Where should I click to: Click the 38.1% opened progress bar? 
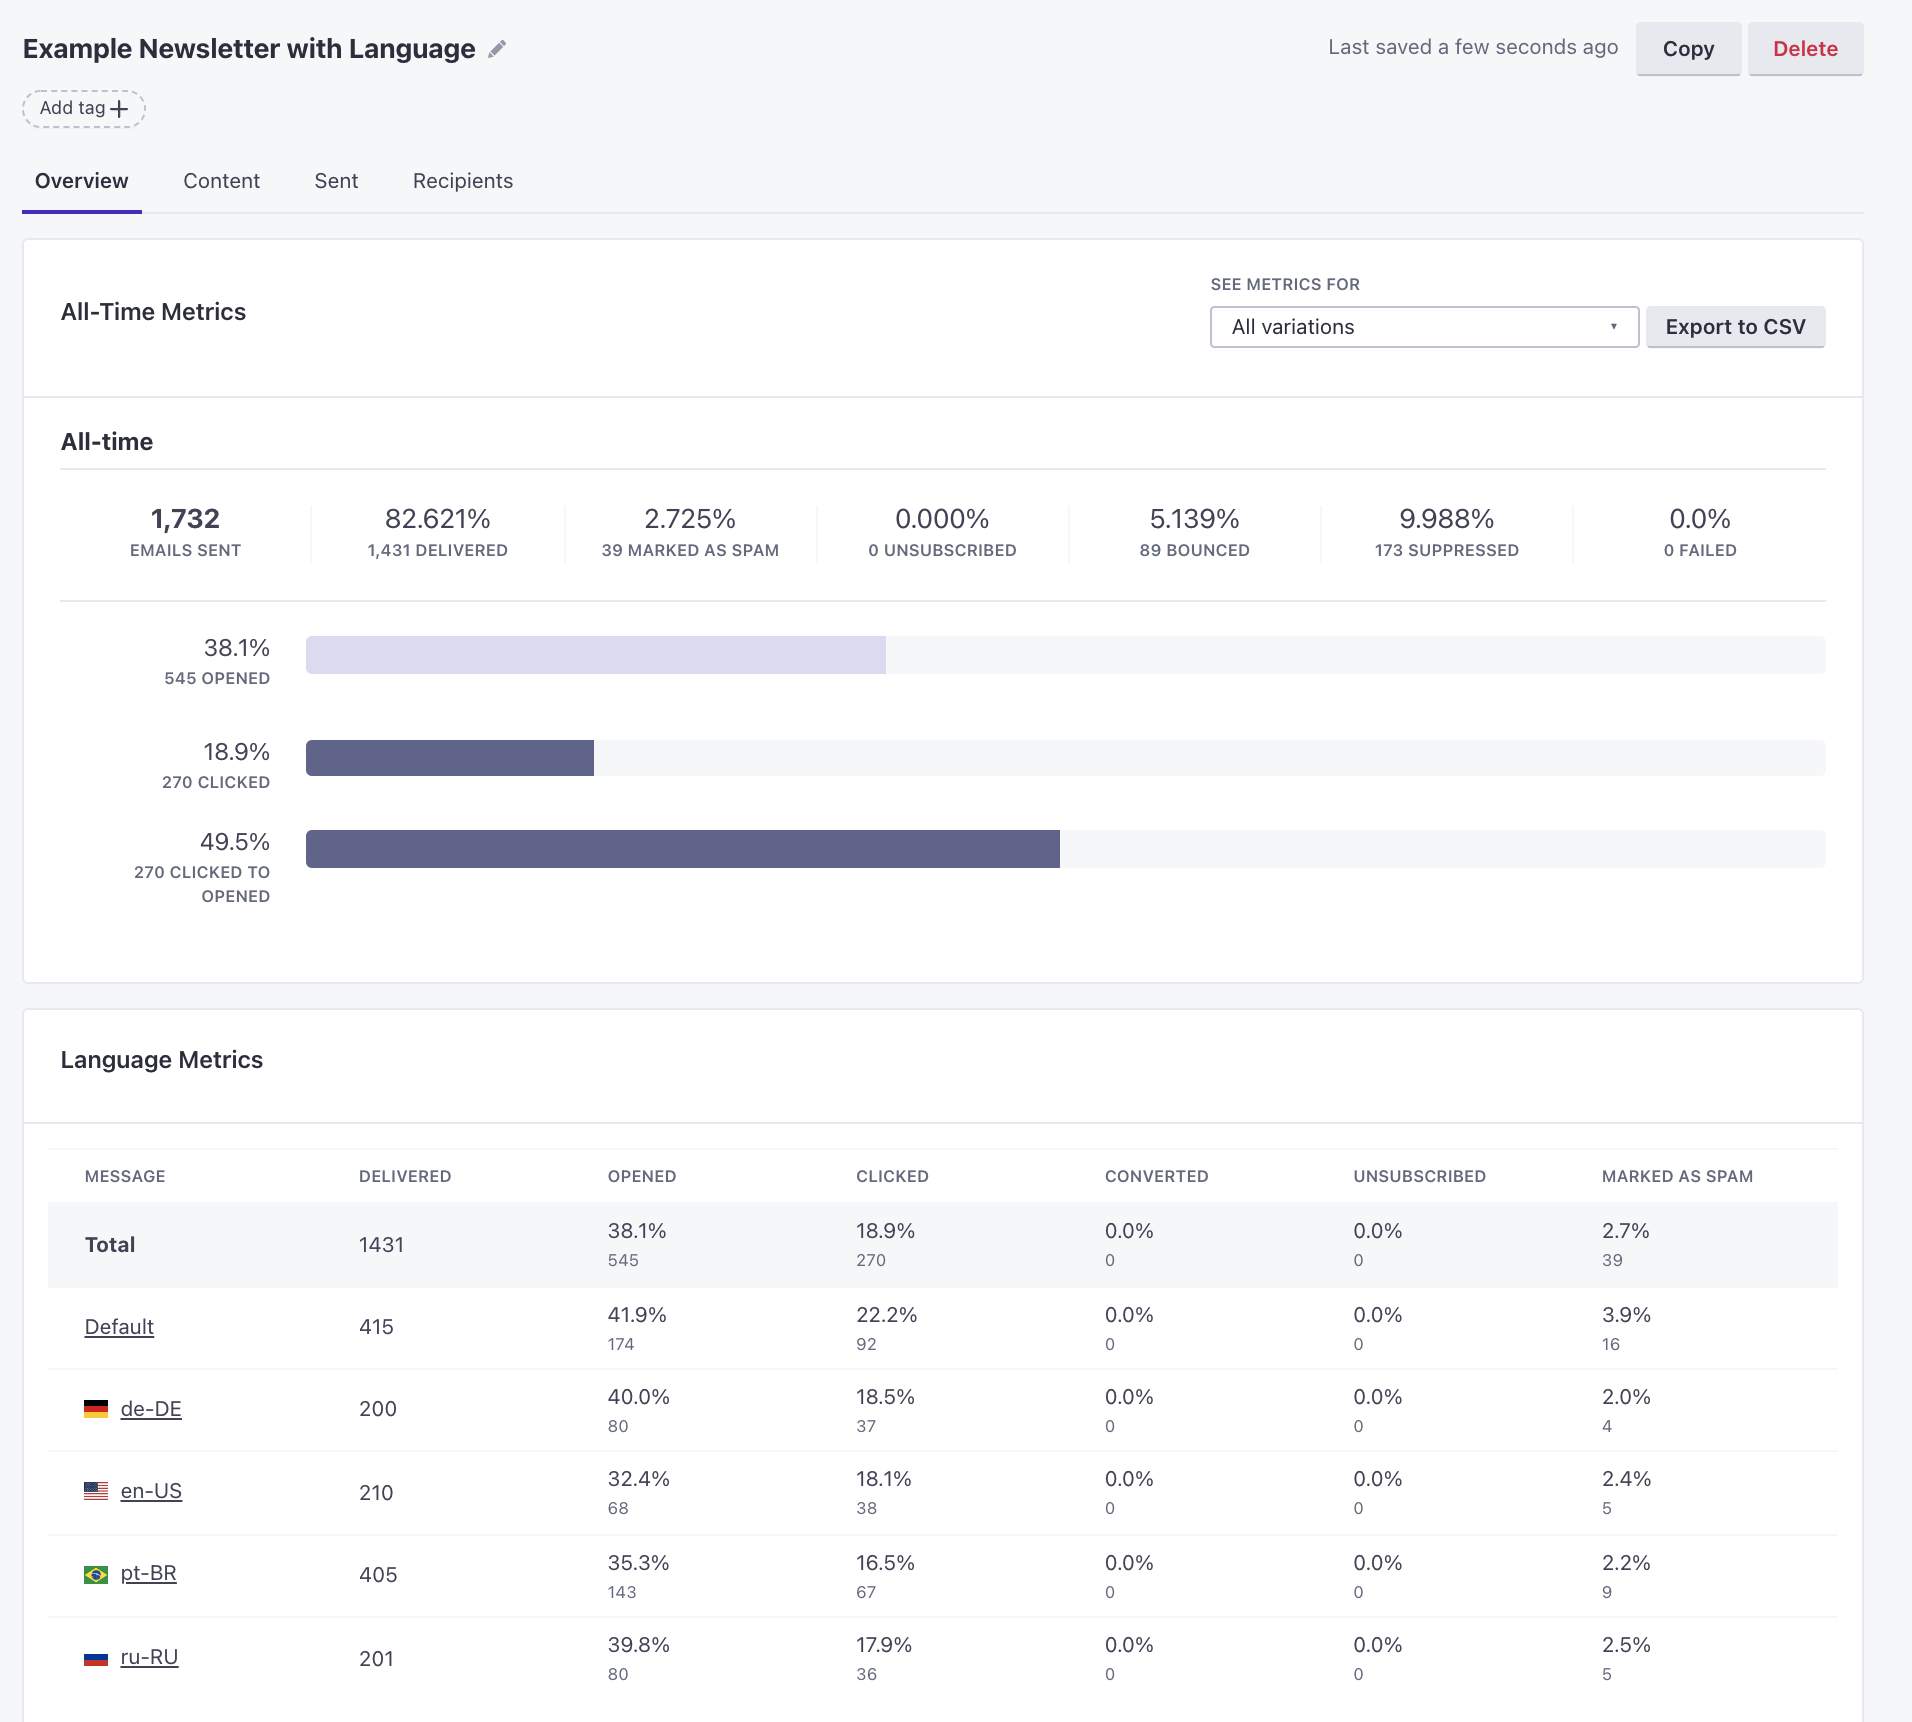point(595,655)
